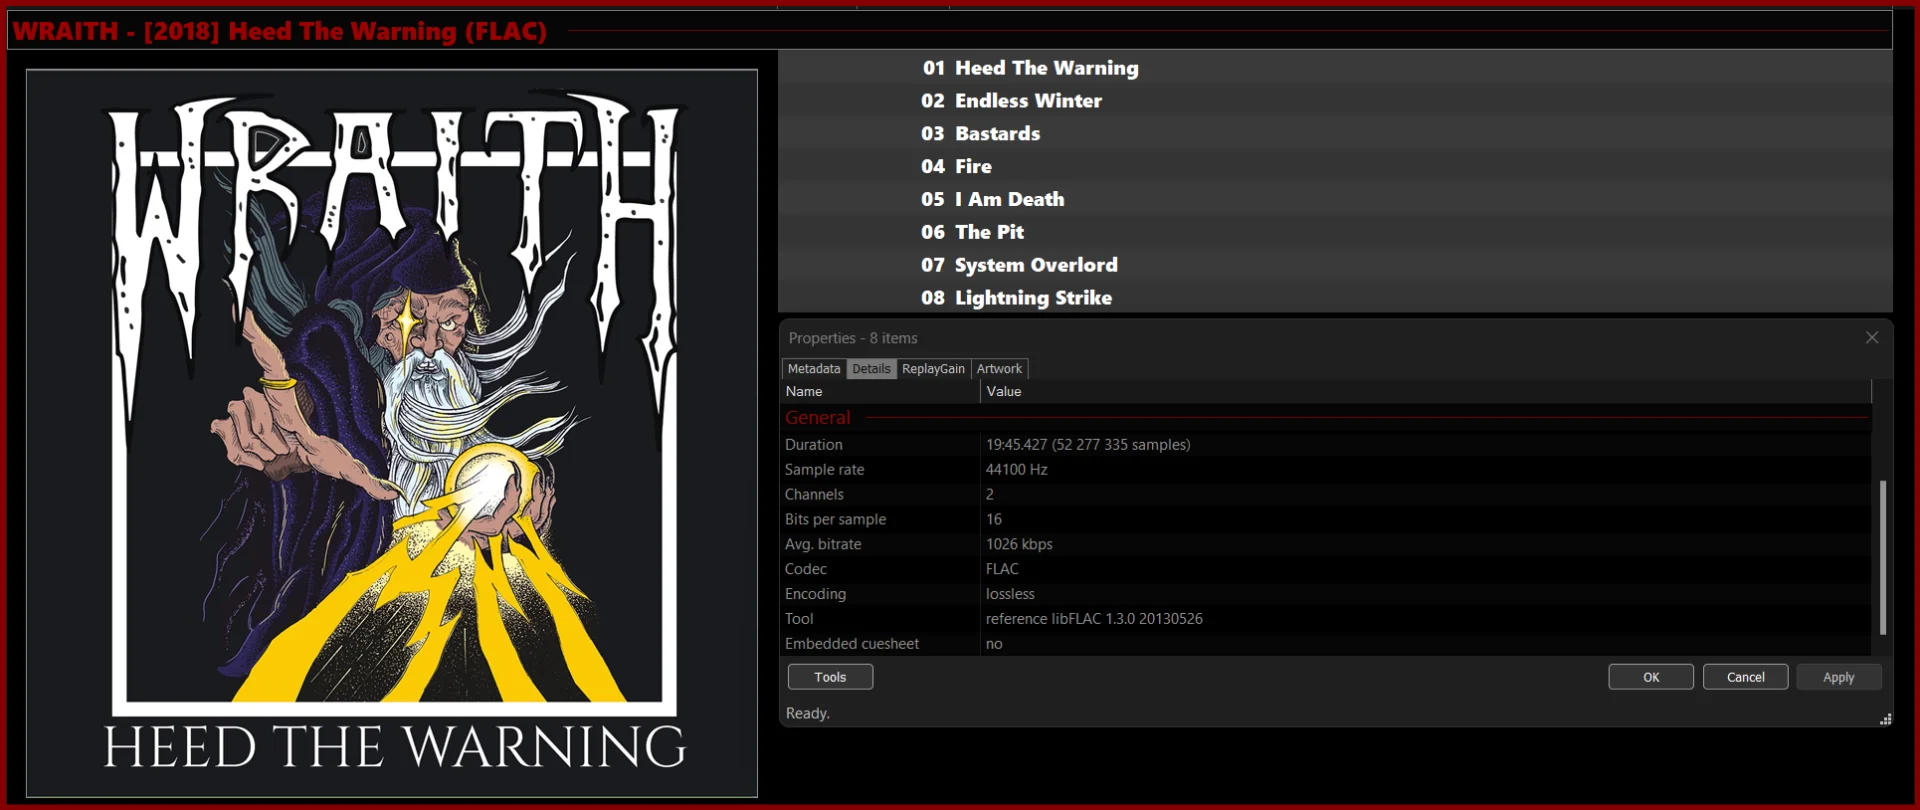Select the Embedded cuesheet row

coord(1326,644)
